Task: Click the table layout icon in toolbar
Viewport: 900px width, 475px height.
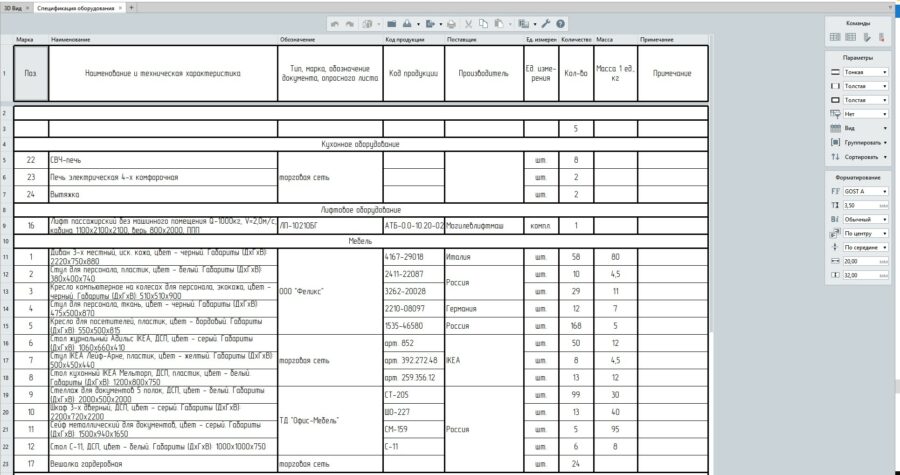Action: (x=523, y=24)
